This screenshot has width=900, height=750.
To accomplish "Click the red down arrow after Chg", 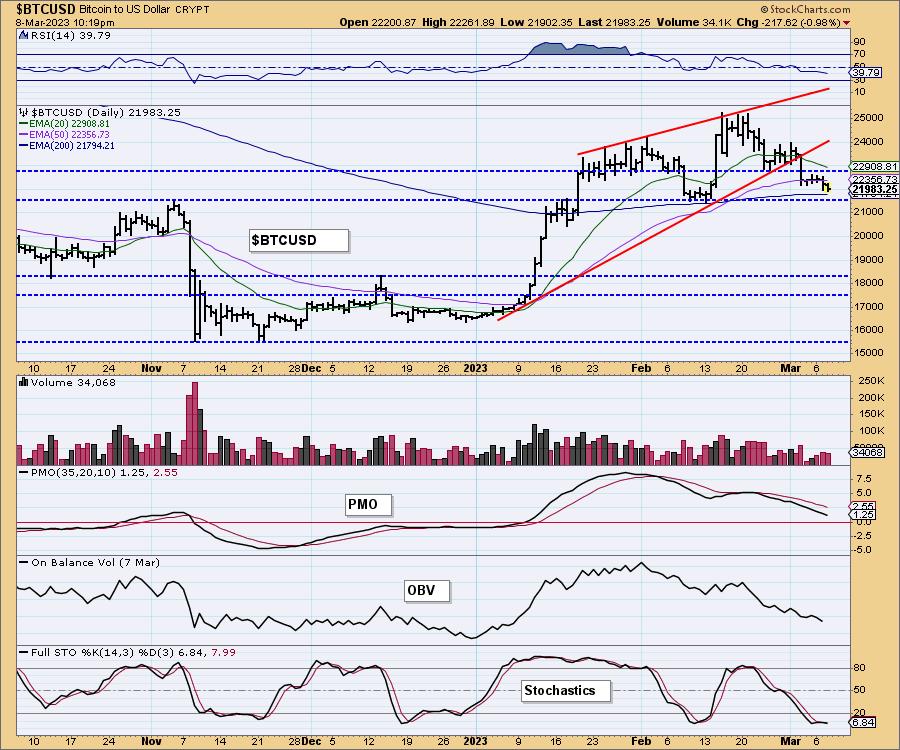I will (847, 23).
